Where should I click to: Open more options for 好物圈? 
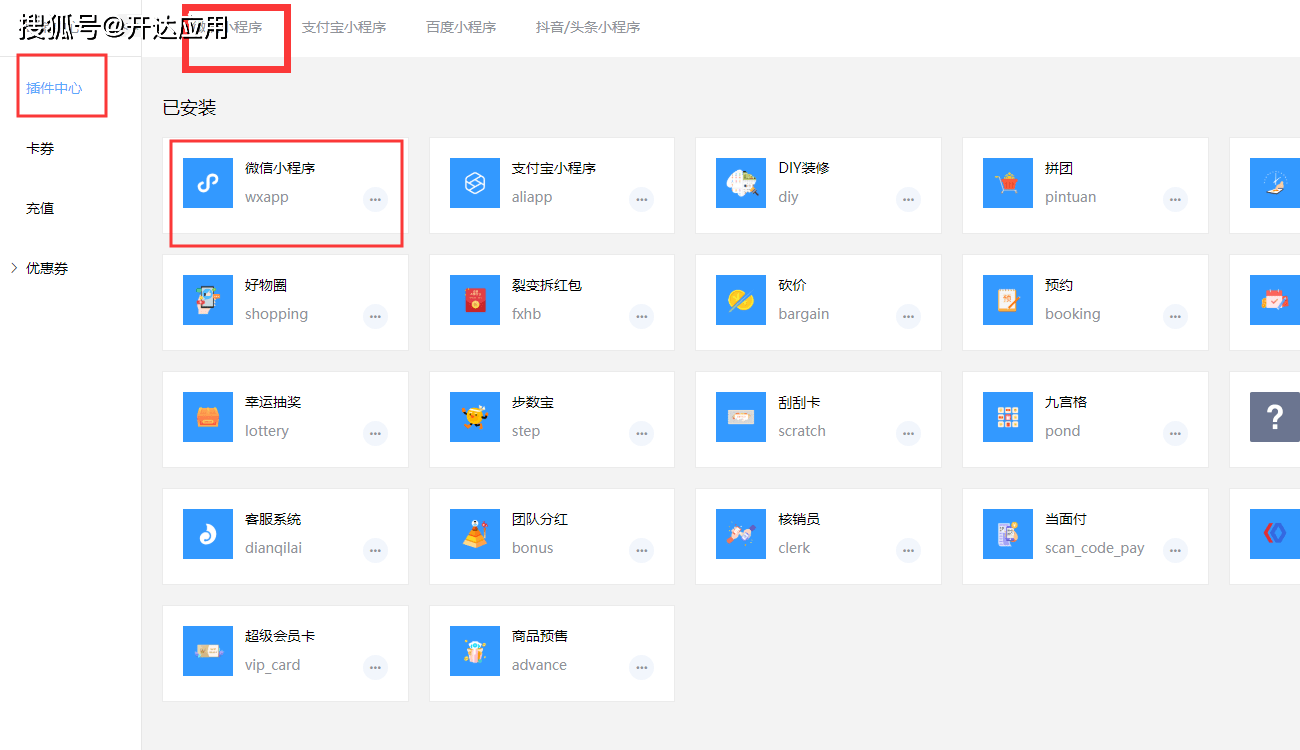(375, 316)
